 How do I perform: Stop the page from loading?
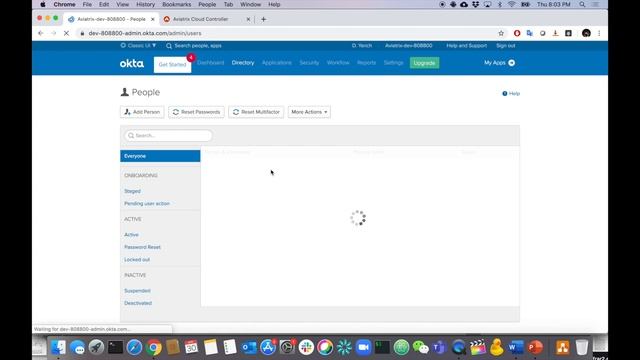[x=67, y=33]
